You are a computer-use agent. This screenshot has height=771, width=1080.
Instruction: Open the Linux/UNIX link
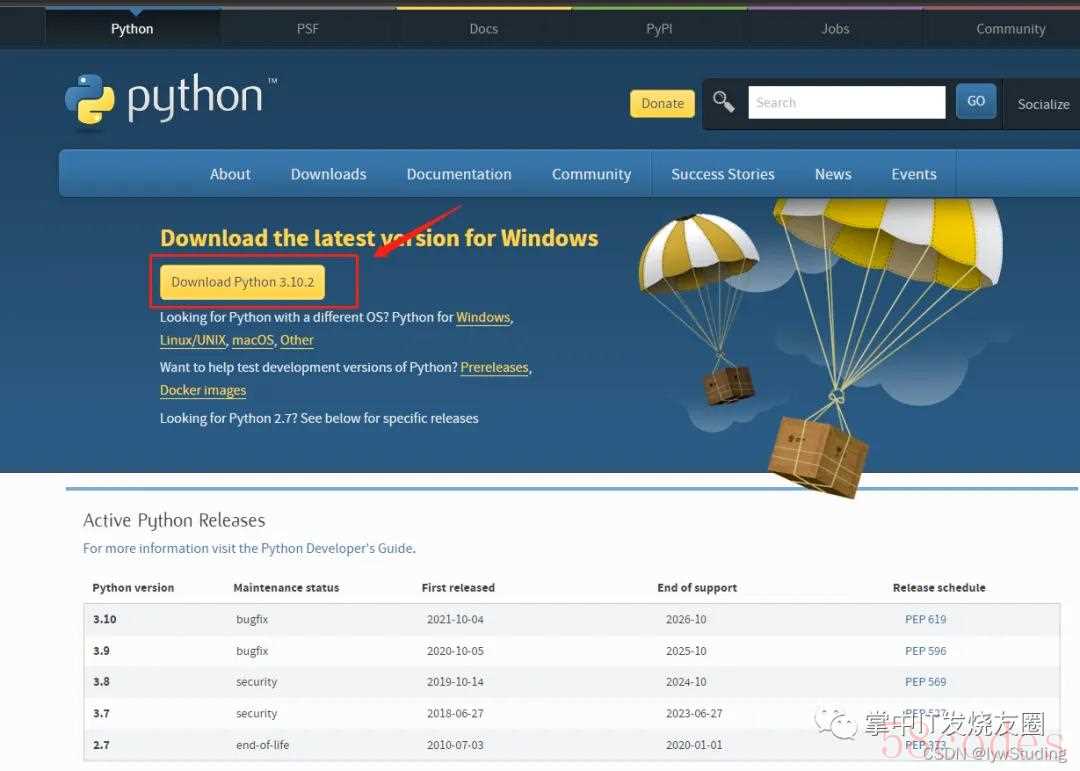coord(193,340)
